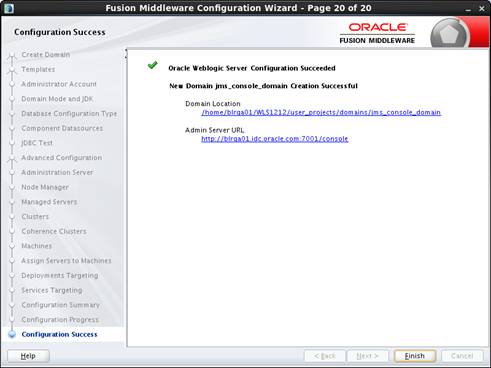Select Create Domain step in sidebar
491x368 pixels.
[x=46, y=54]
